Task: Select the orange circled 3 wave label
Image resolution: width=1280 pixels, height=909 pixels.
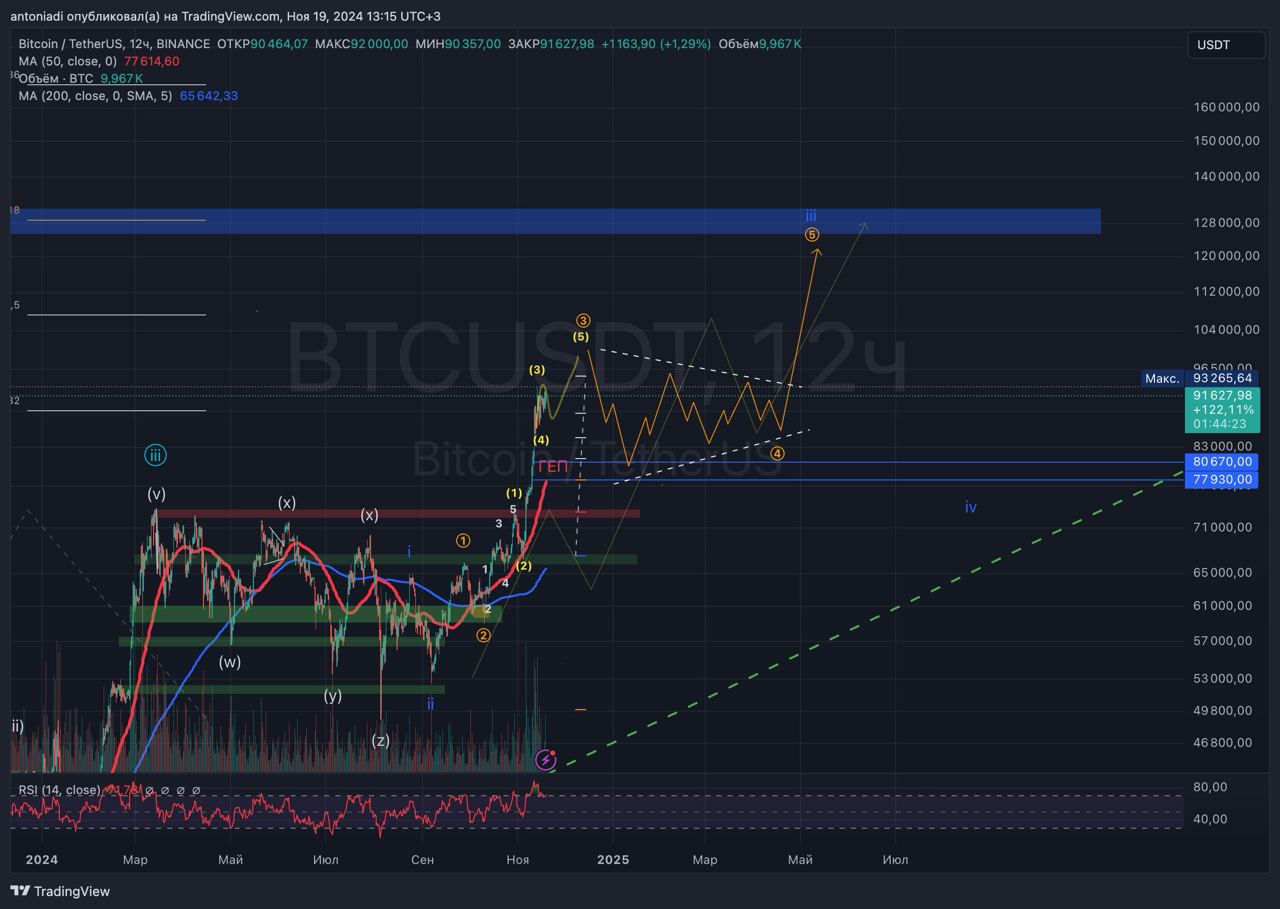Action: coord(583,321)
